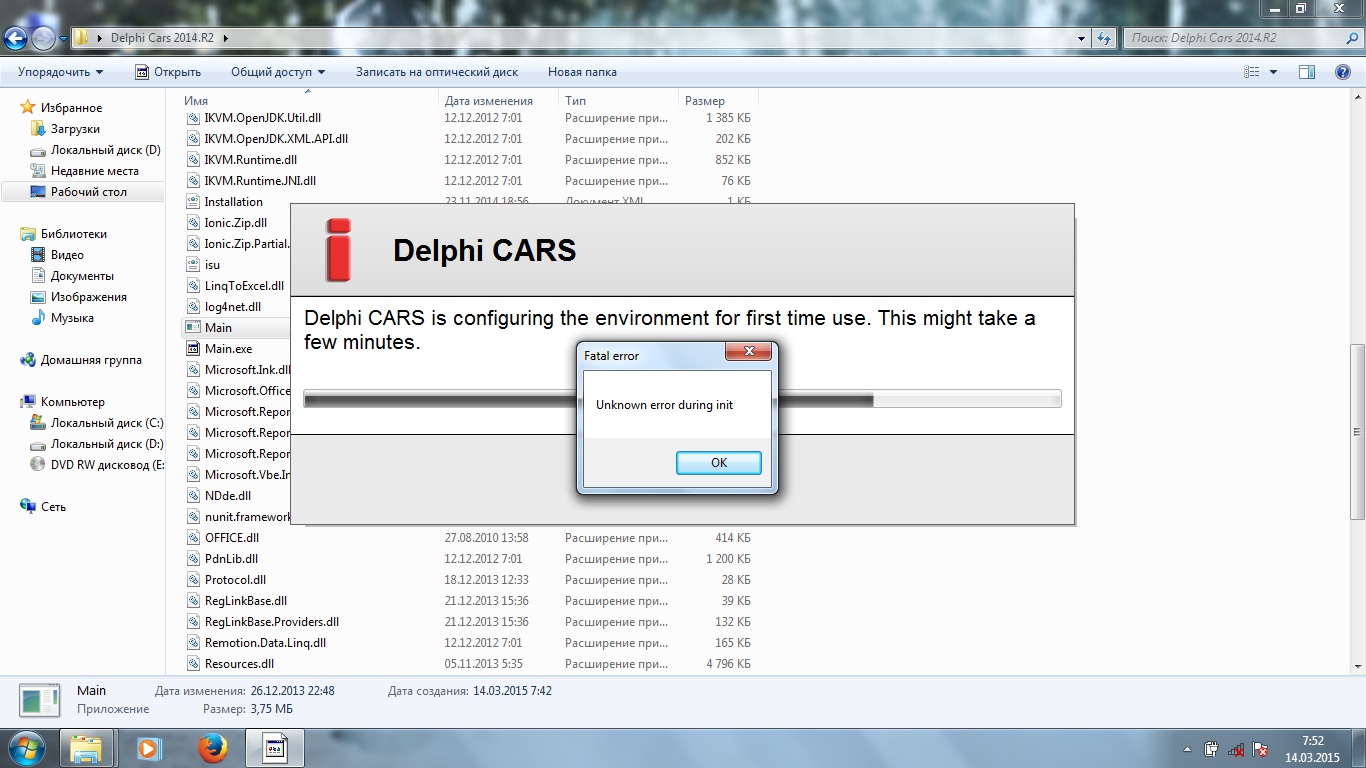Open Локальный диск (C:) under Компьютер
The width and height of the screenshot is (1366, 768).
pyautogui.click(x=107, y=423)
